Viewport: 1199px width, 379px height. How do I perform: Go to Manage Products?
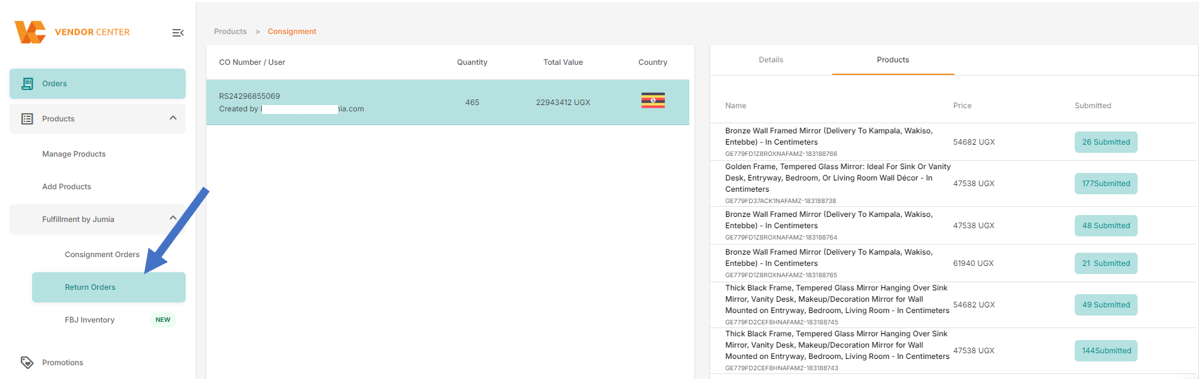pos(73,154)
